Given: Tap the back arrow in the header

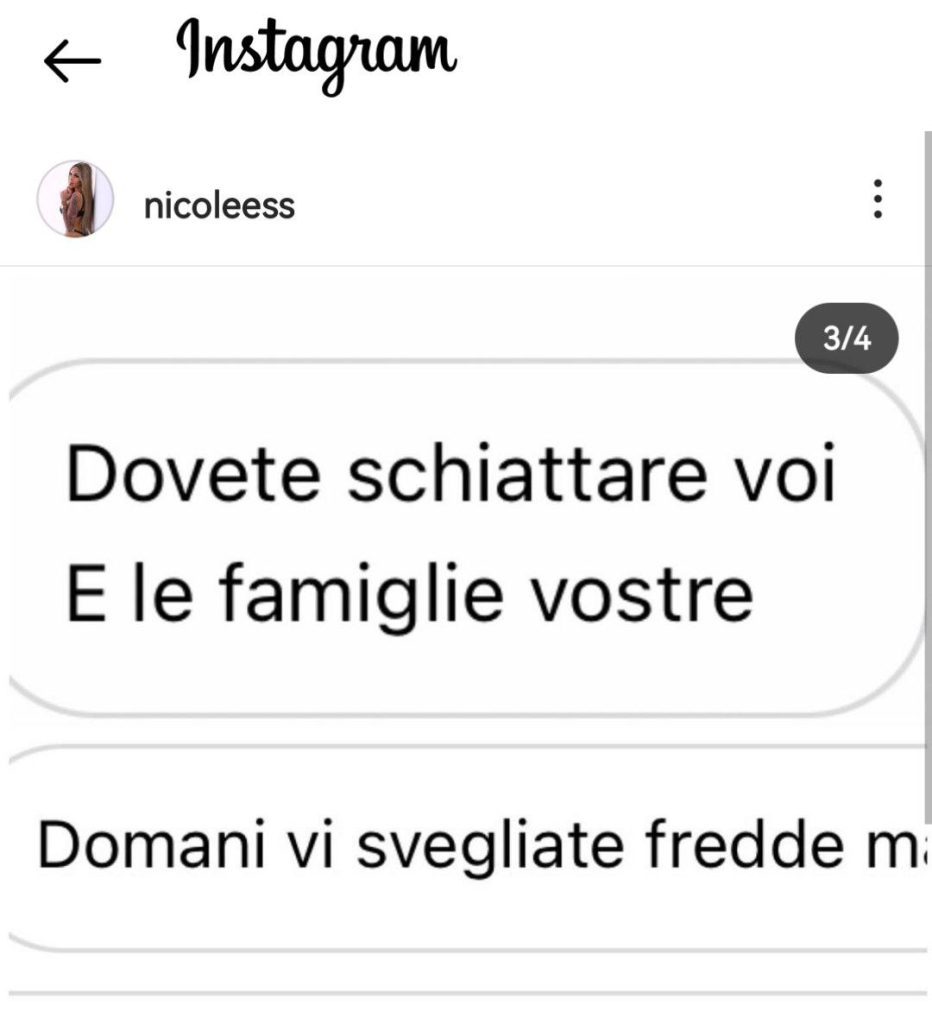Looking at the screenshot, I should (72, 61).
